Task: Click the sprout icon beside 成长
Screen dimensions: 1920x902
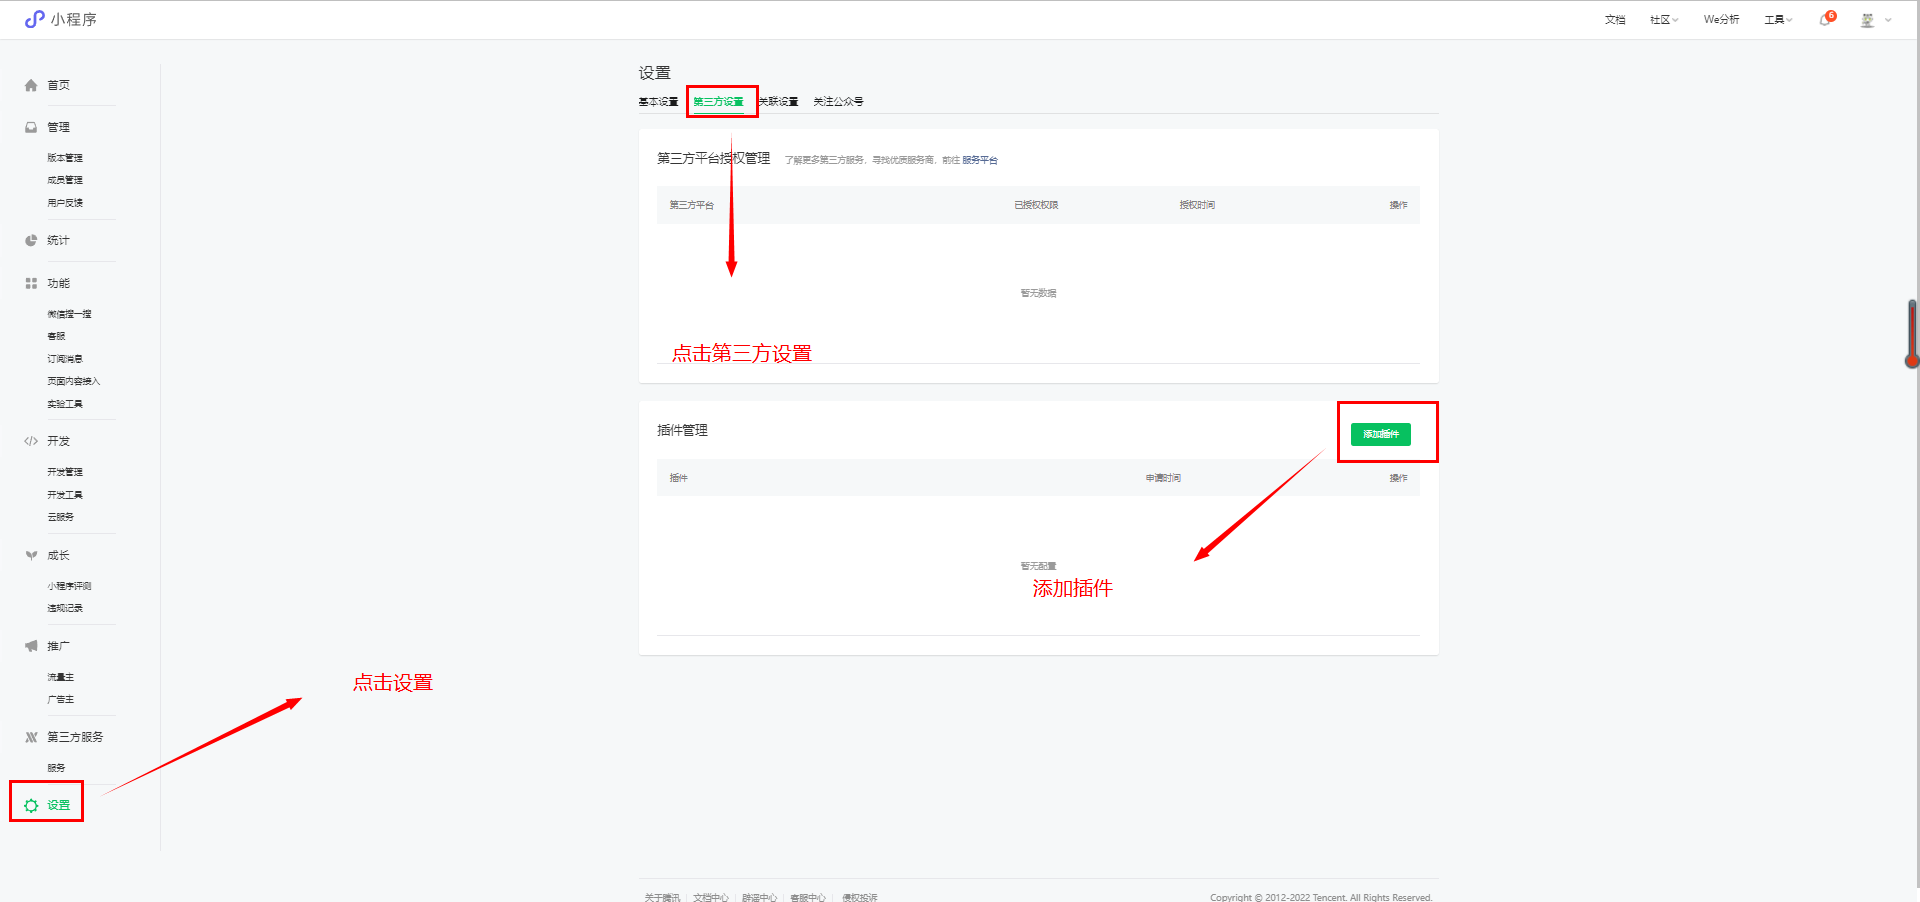Action: (x=31, y=555)
